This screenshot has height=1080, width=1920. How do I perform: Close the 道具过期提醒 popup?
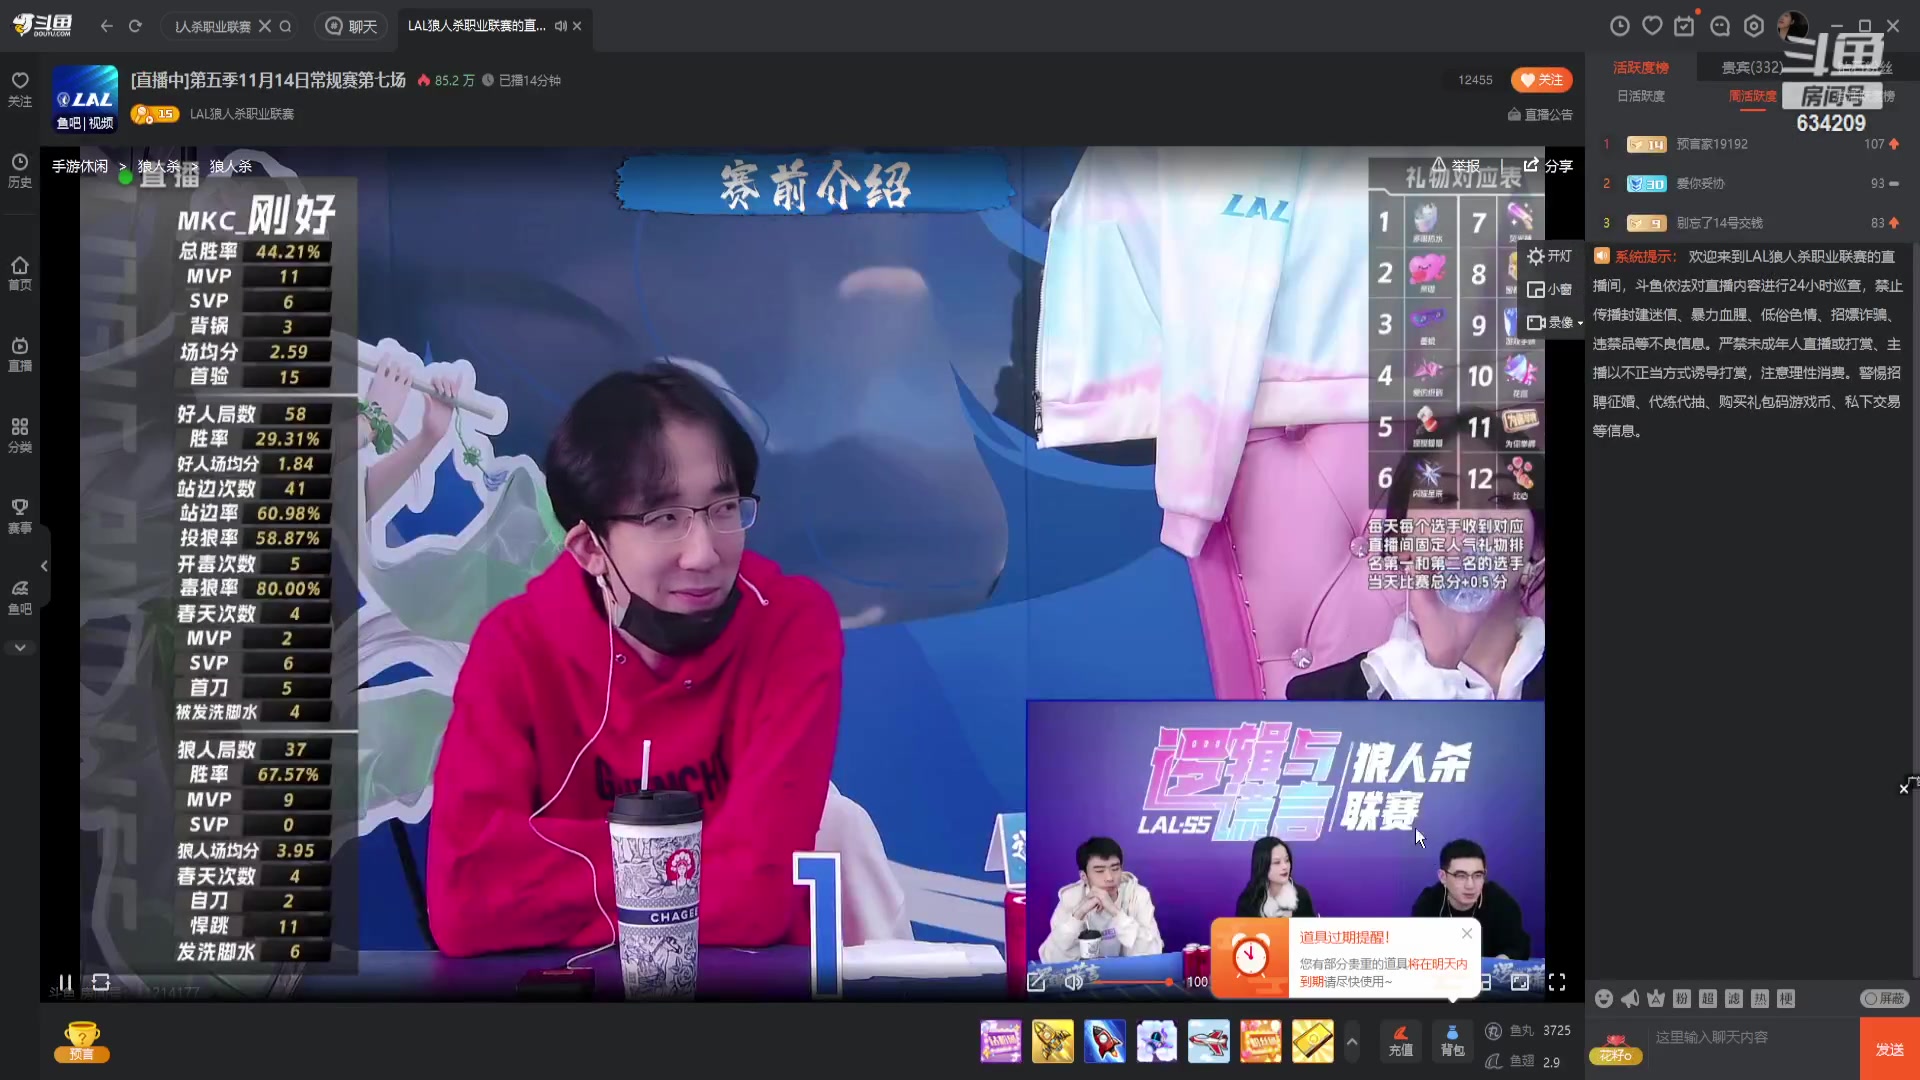[1467, 933]
